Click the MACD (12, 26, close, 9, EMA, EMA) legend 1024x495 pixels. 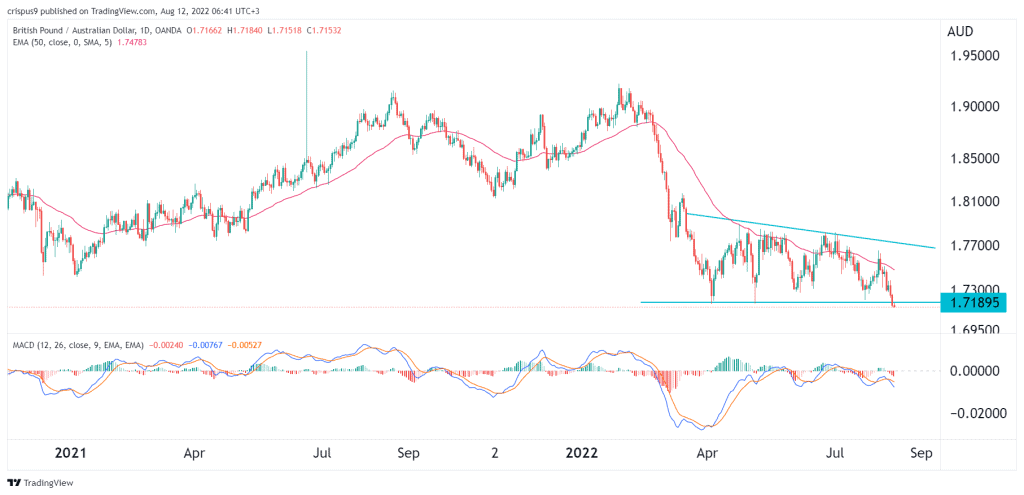point(76,345)
